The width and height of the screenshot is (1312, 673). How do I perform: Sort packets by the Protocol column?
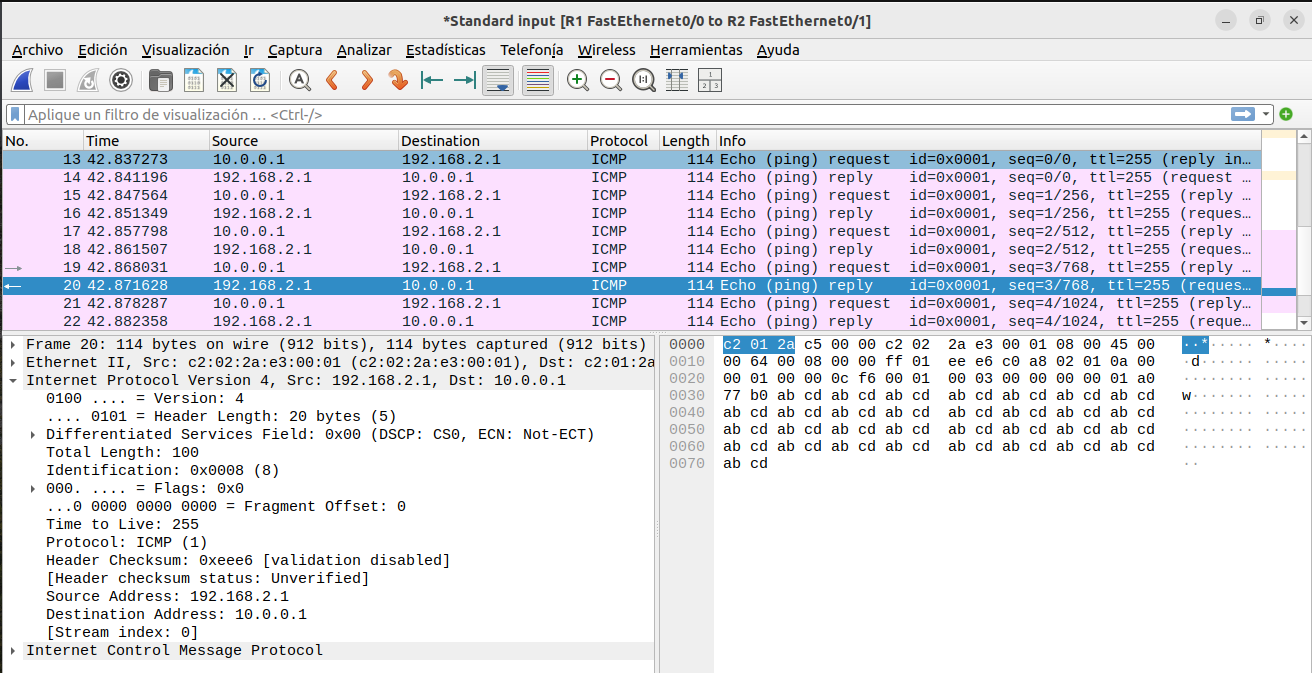point(623,141)
